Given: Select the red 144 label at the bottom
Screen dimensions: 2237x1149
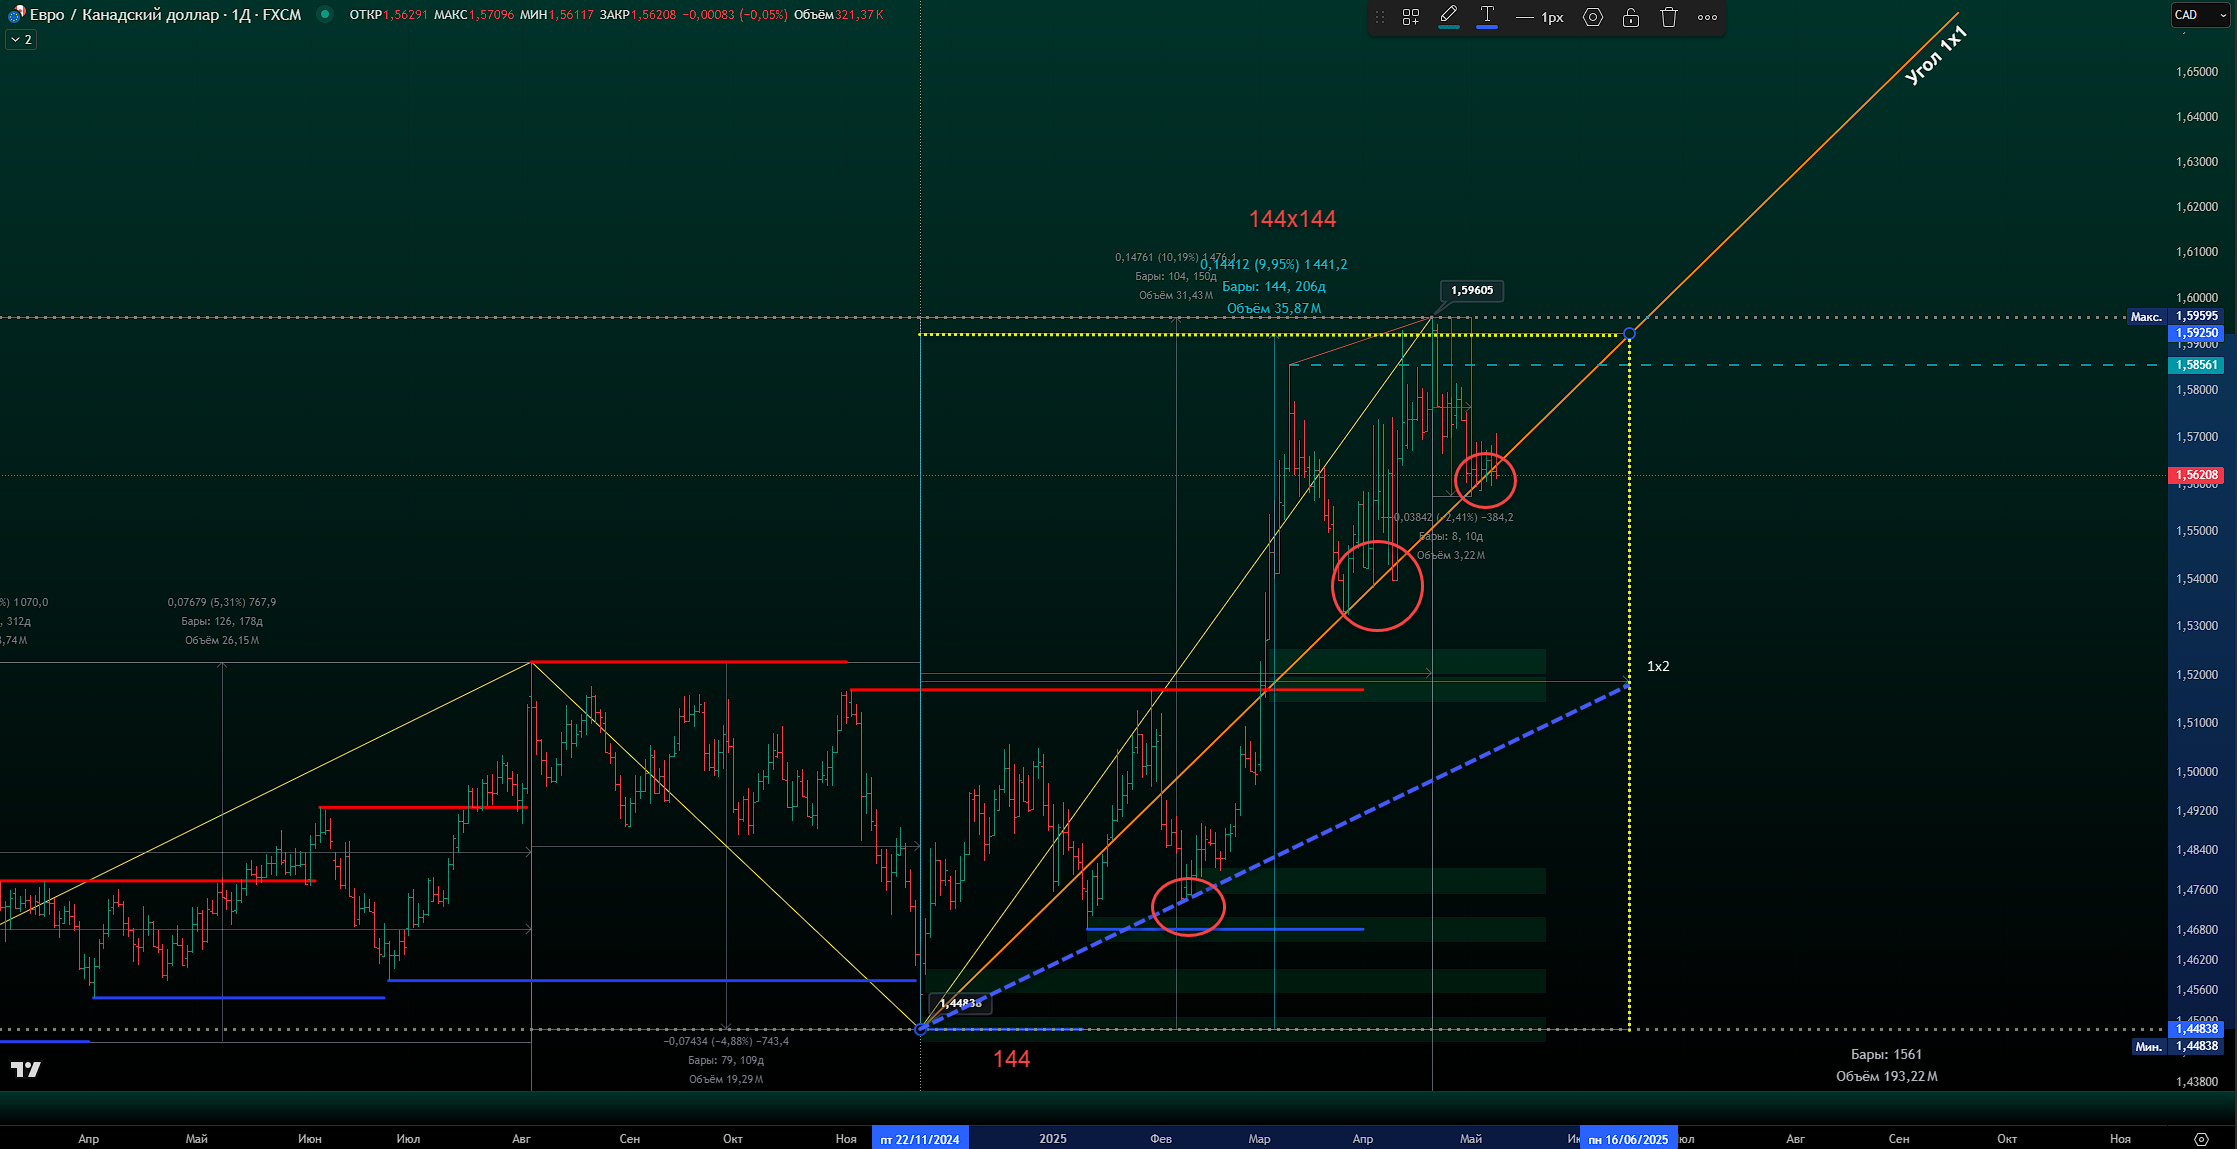Looking at the screenshot, I should point(1011,1059).
